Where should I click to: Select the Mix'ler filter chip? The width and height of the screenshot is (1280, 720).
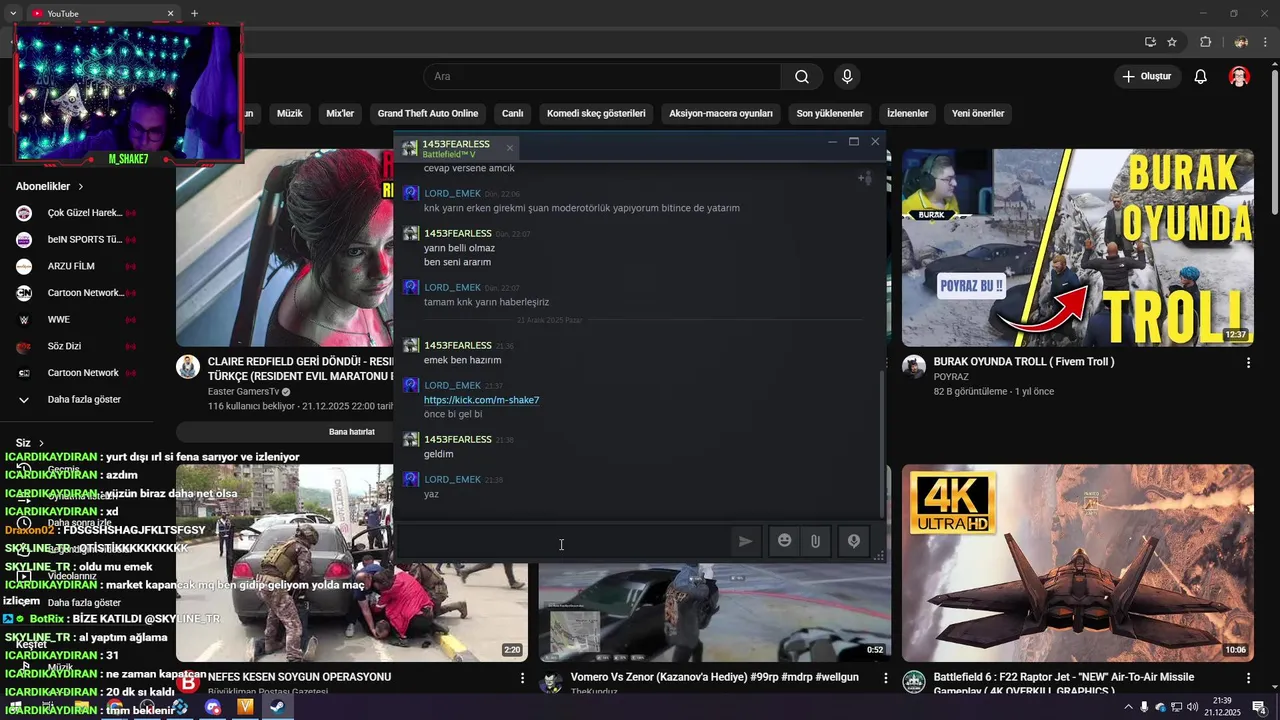tap(340, 113)
